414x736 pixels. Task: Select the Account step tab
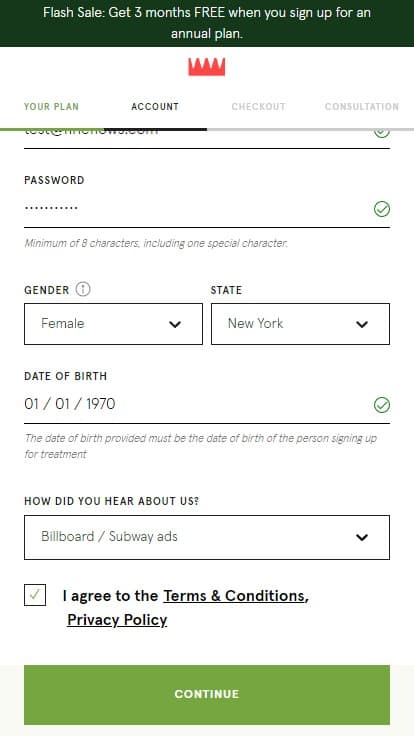pos(155,107)
